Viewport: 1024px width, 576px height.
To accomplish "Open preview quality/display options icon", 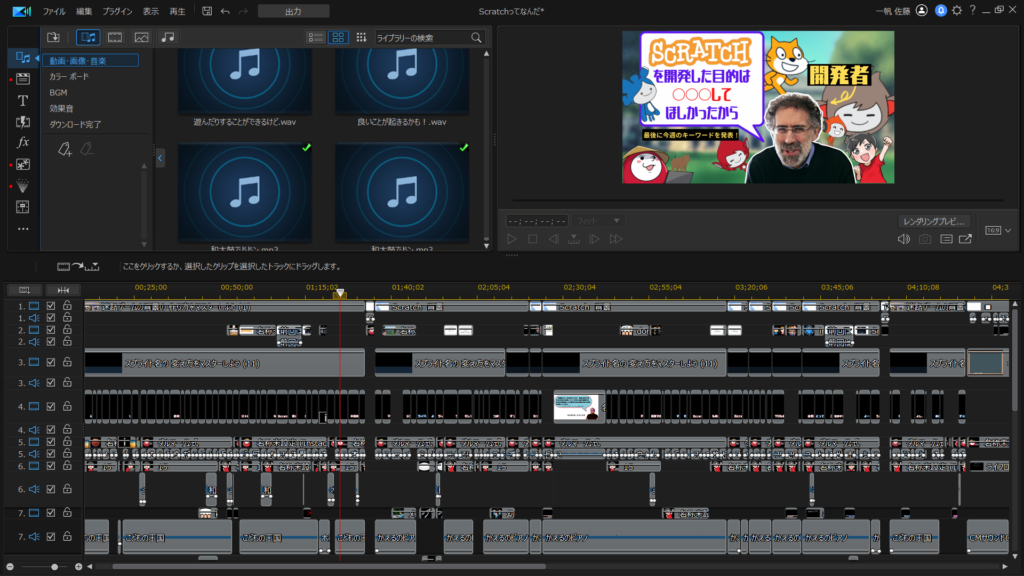I will (946, 240).
